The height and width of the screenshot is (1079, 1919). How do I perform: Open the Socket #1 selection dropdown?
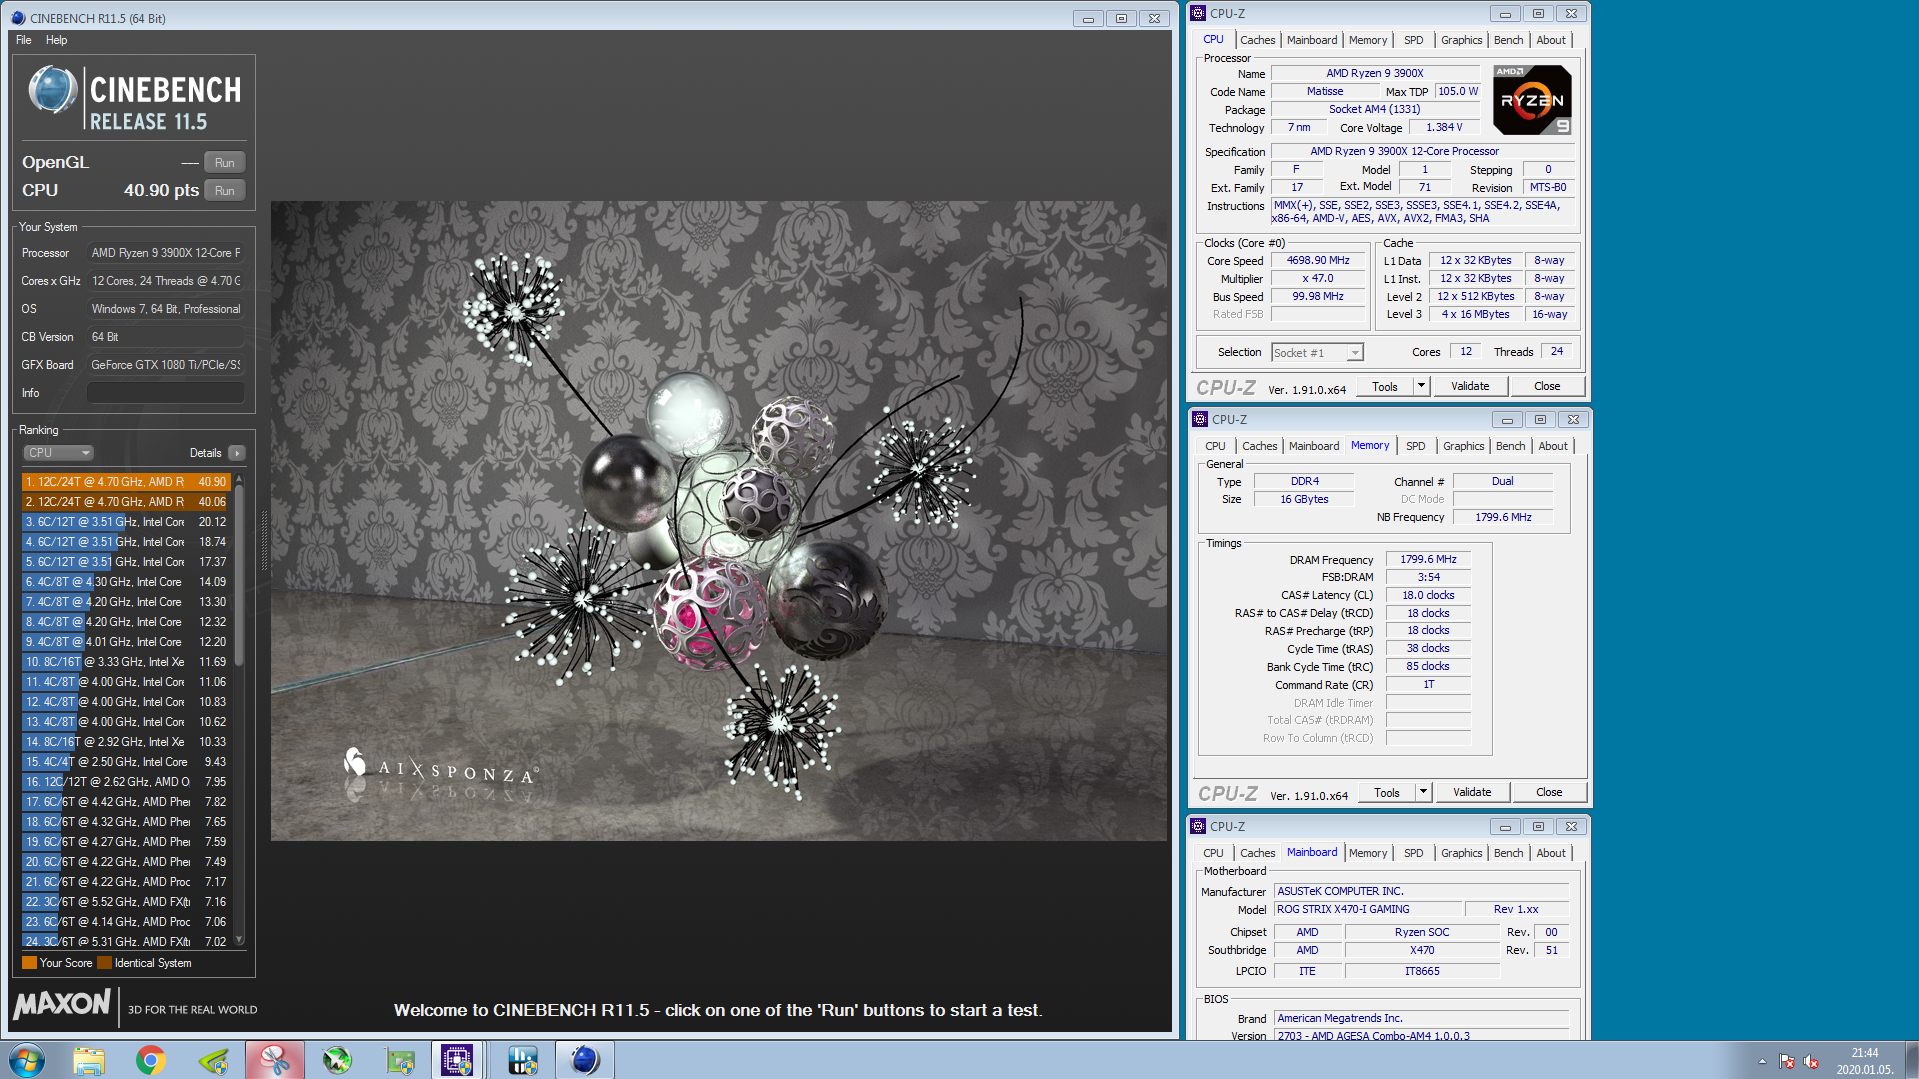point(1317,352)
